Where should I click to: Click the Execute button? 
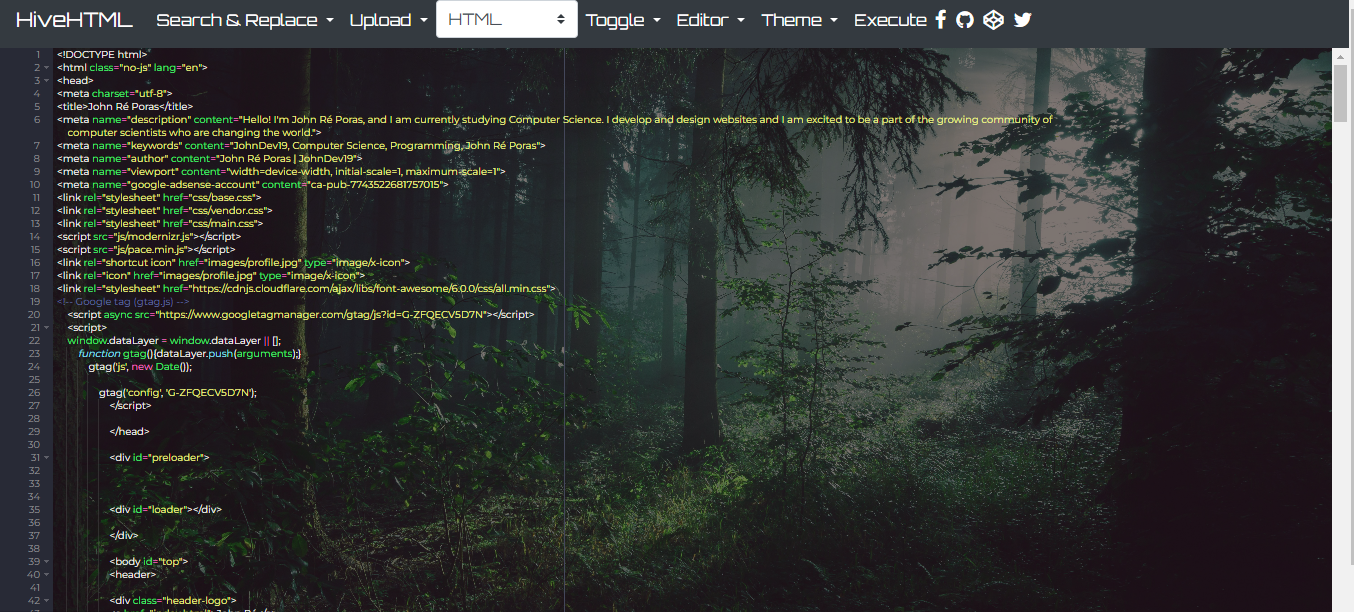[x=890, y=20]
